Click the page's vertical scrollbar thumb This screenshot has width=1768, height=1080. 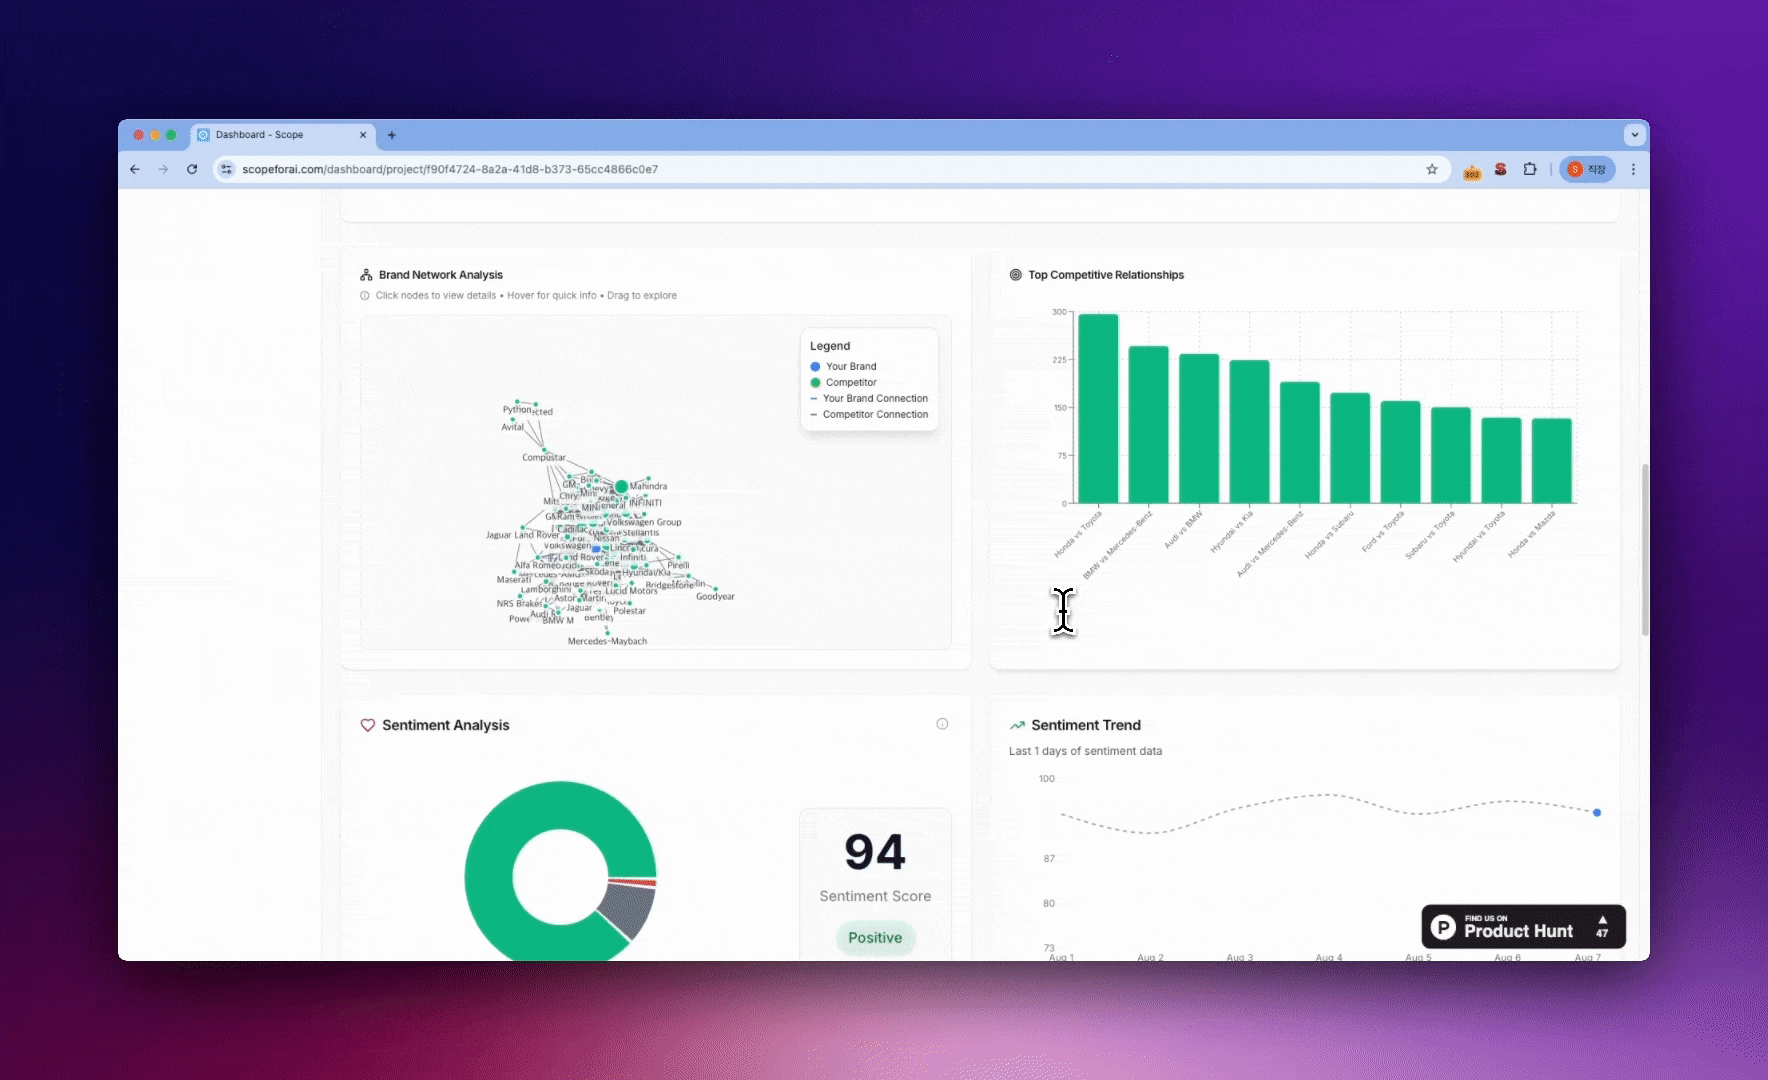pyautogui.click(x=1645, y=549)
